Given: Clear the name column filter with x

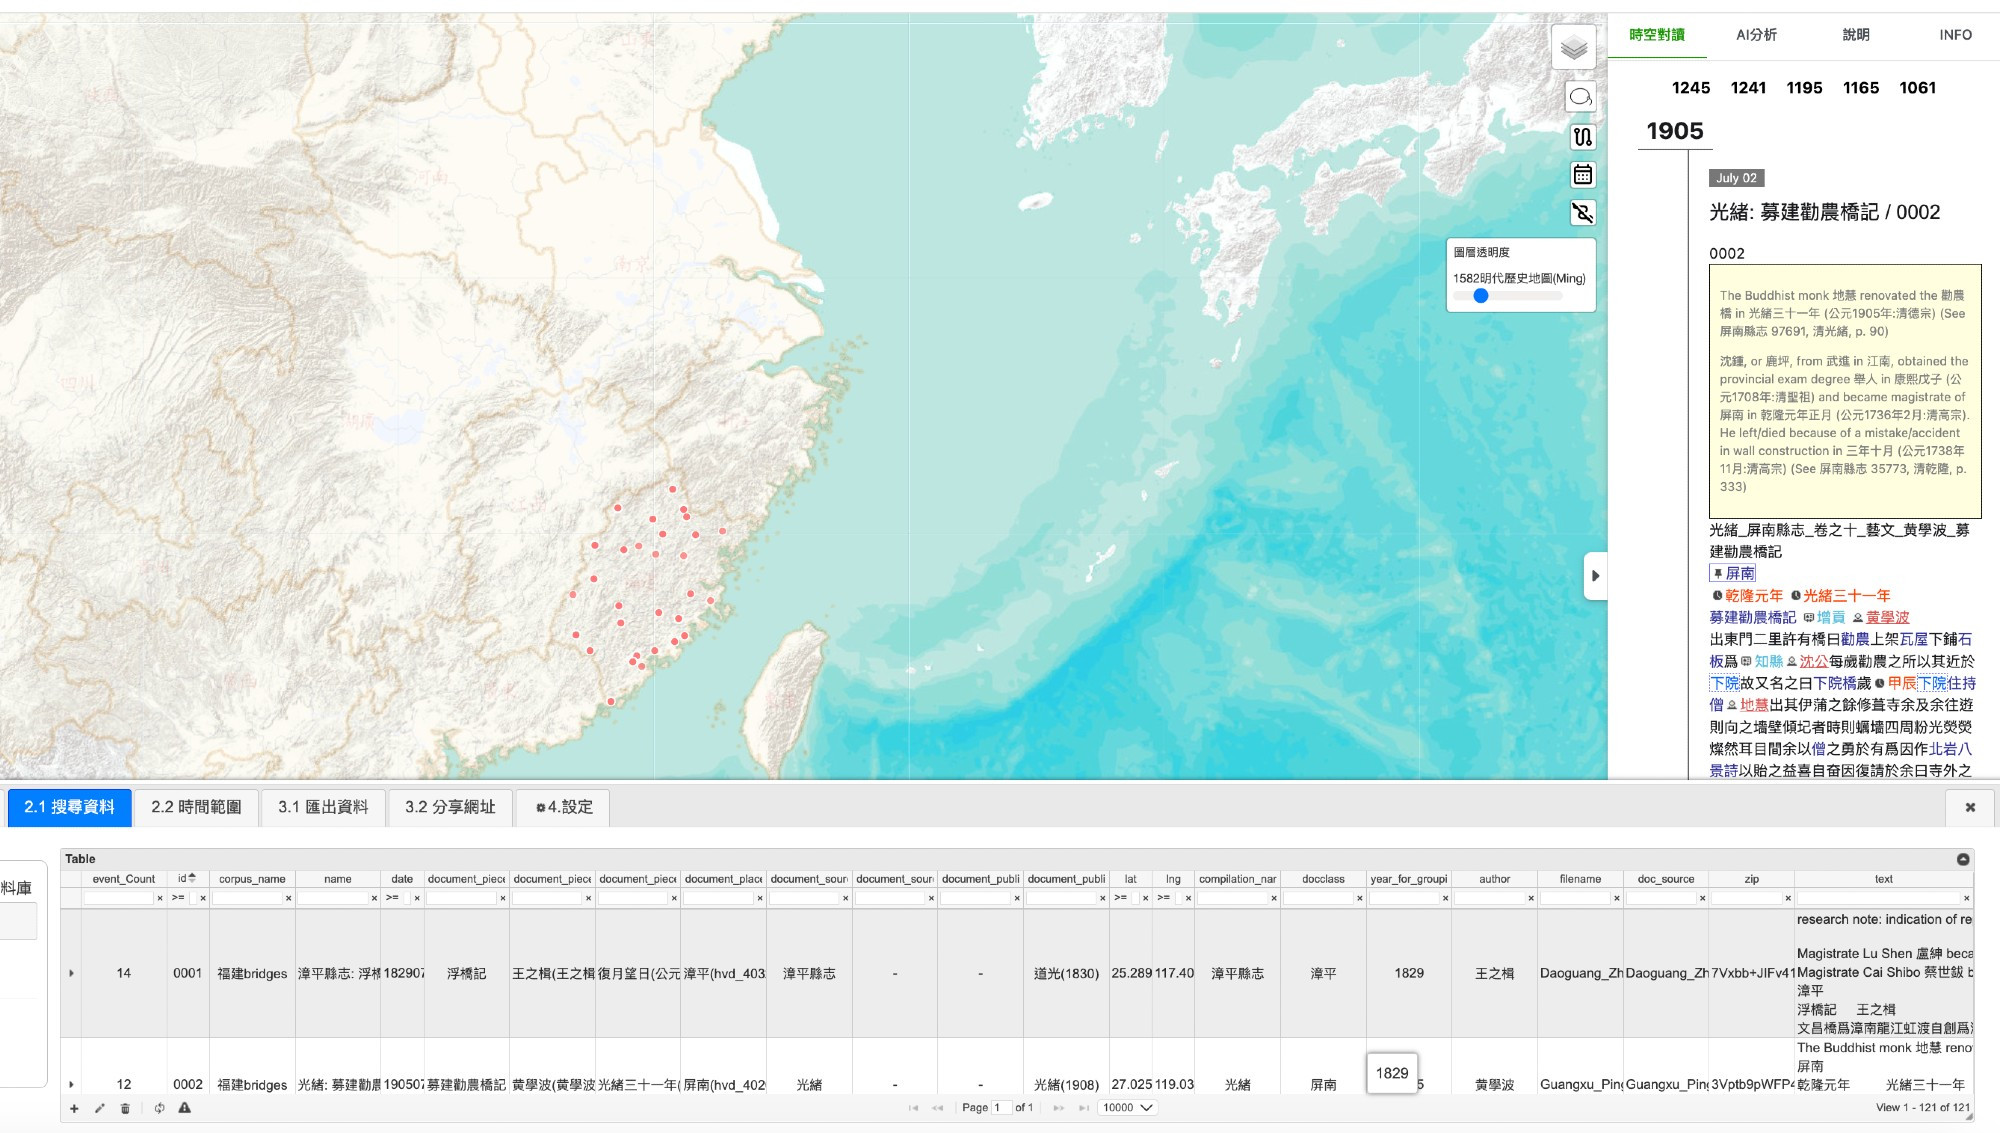Looking at the screenshot, I should tap(375, 898).
